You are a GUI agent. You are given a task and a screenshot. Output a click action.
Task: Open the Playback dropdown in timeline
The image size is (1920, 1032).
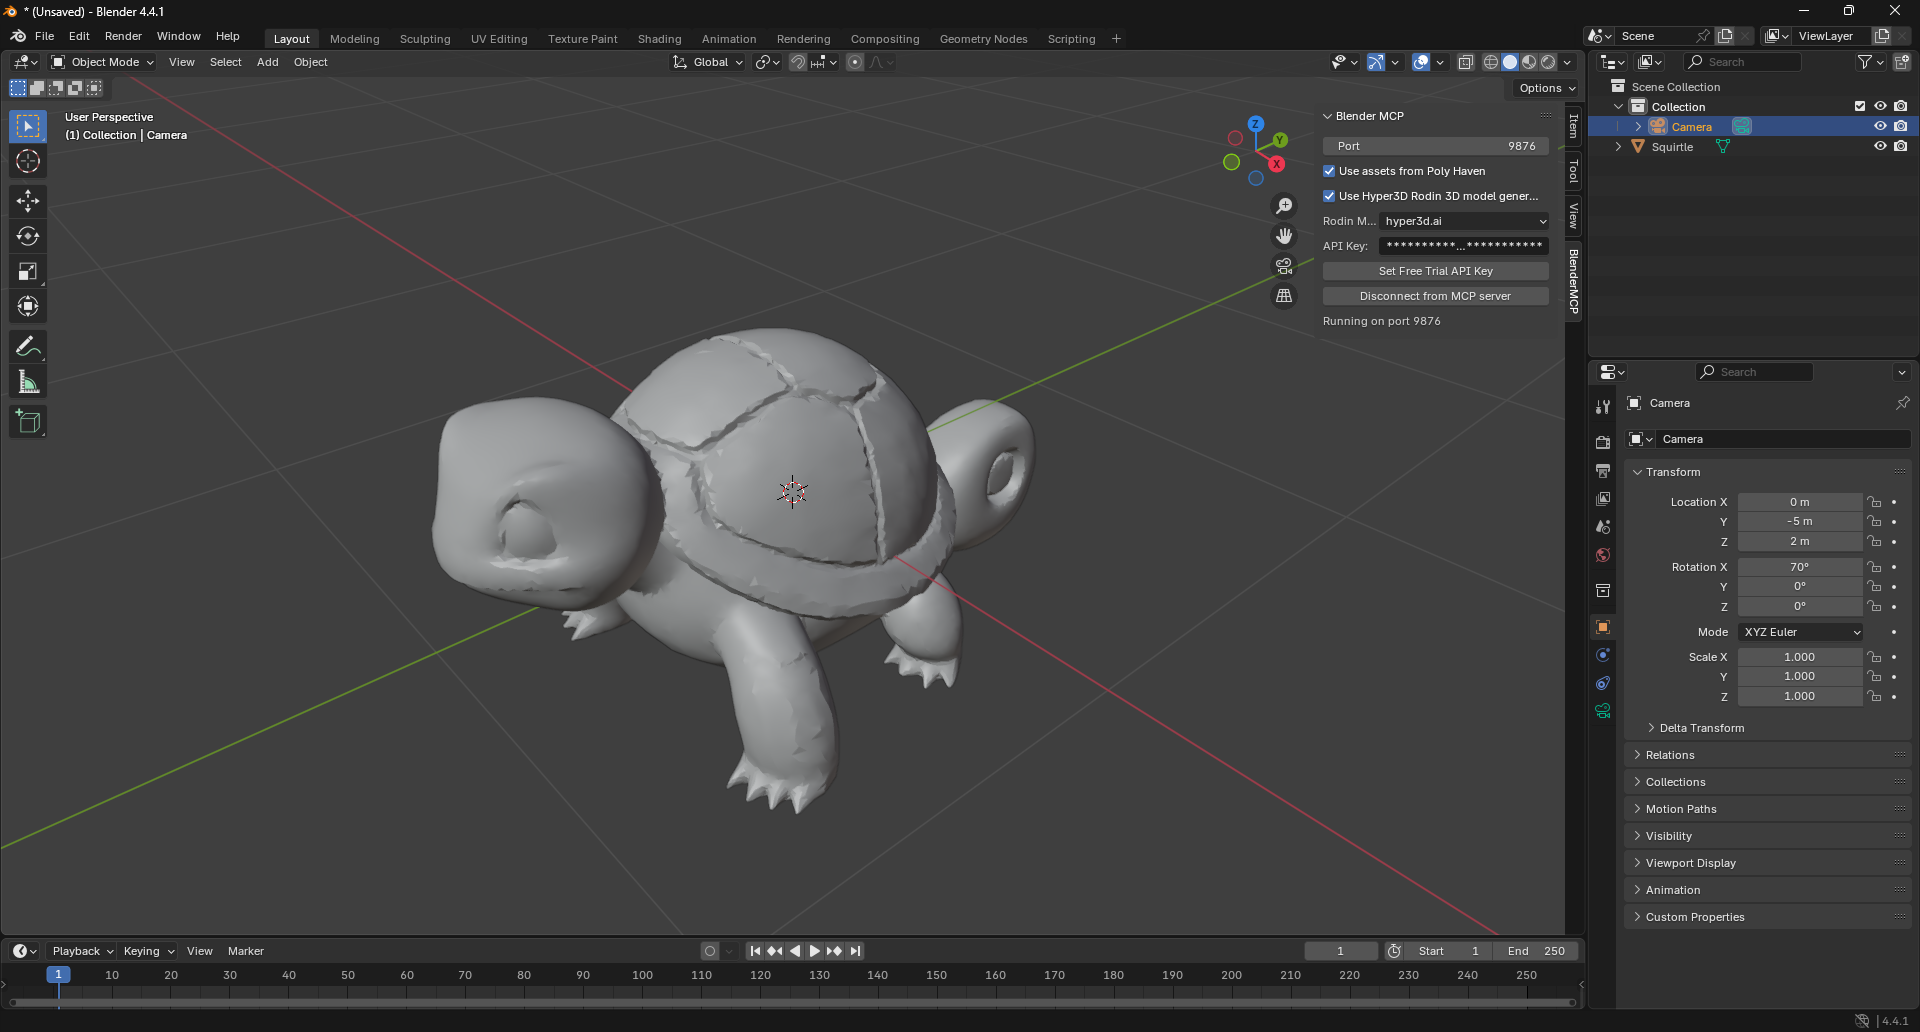point(83,951)
